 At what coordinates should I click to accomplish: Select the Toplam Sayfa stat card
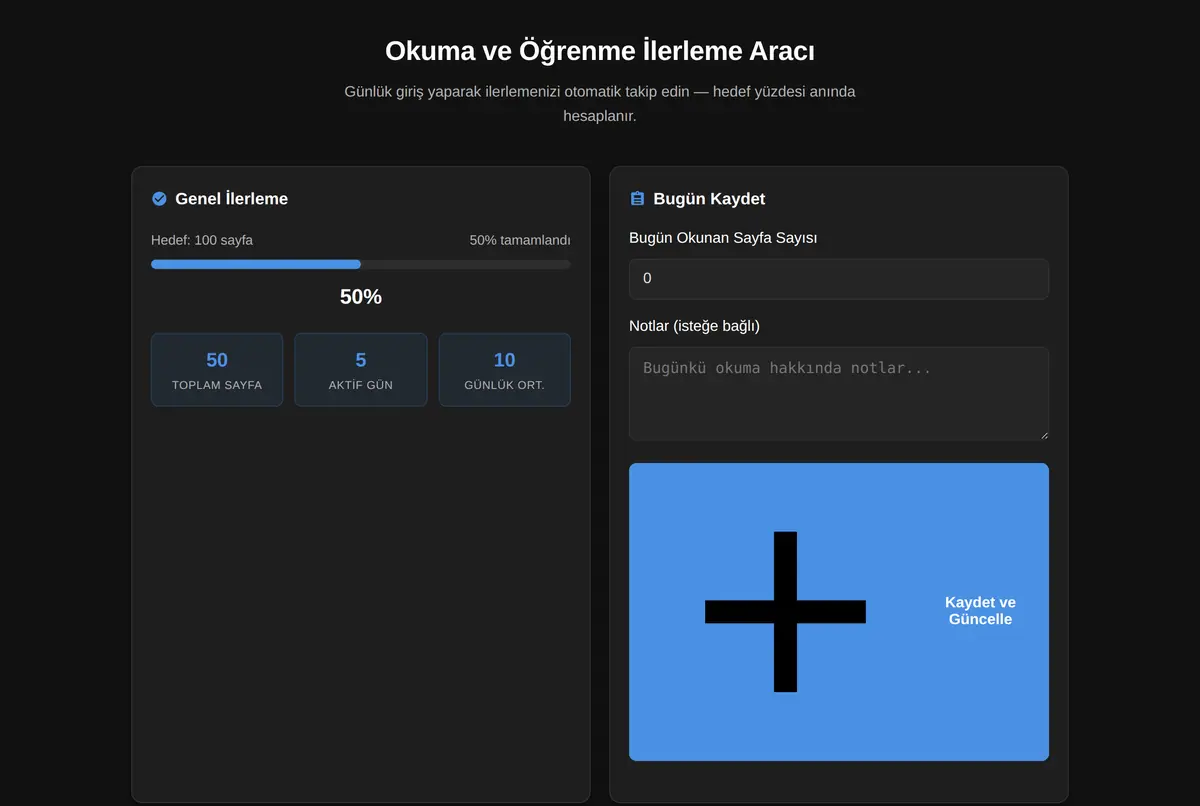click(217, 370)
